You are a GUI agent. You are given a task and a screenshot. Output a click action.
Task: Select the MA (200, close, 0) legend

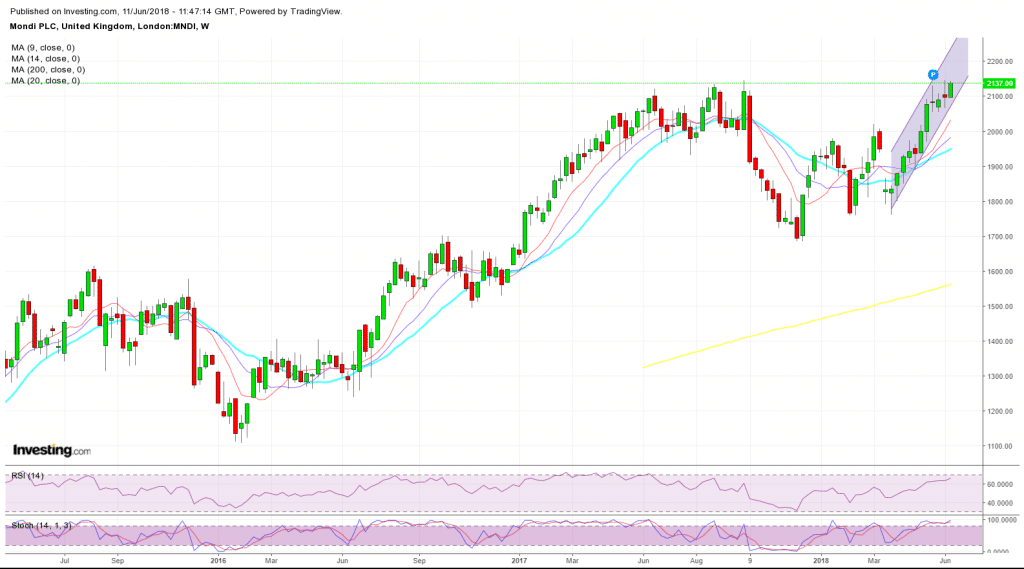48,70
